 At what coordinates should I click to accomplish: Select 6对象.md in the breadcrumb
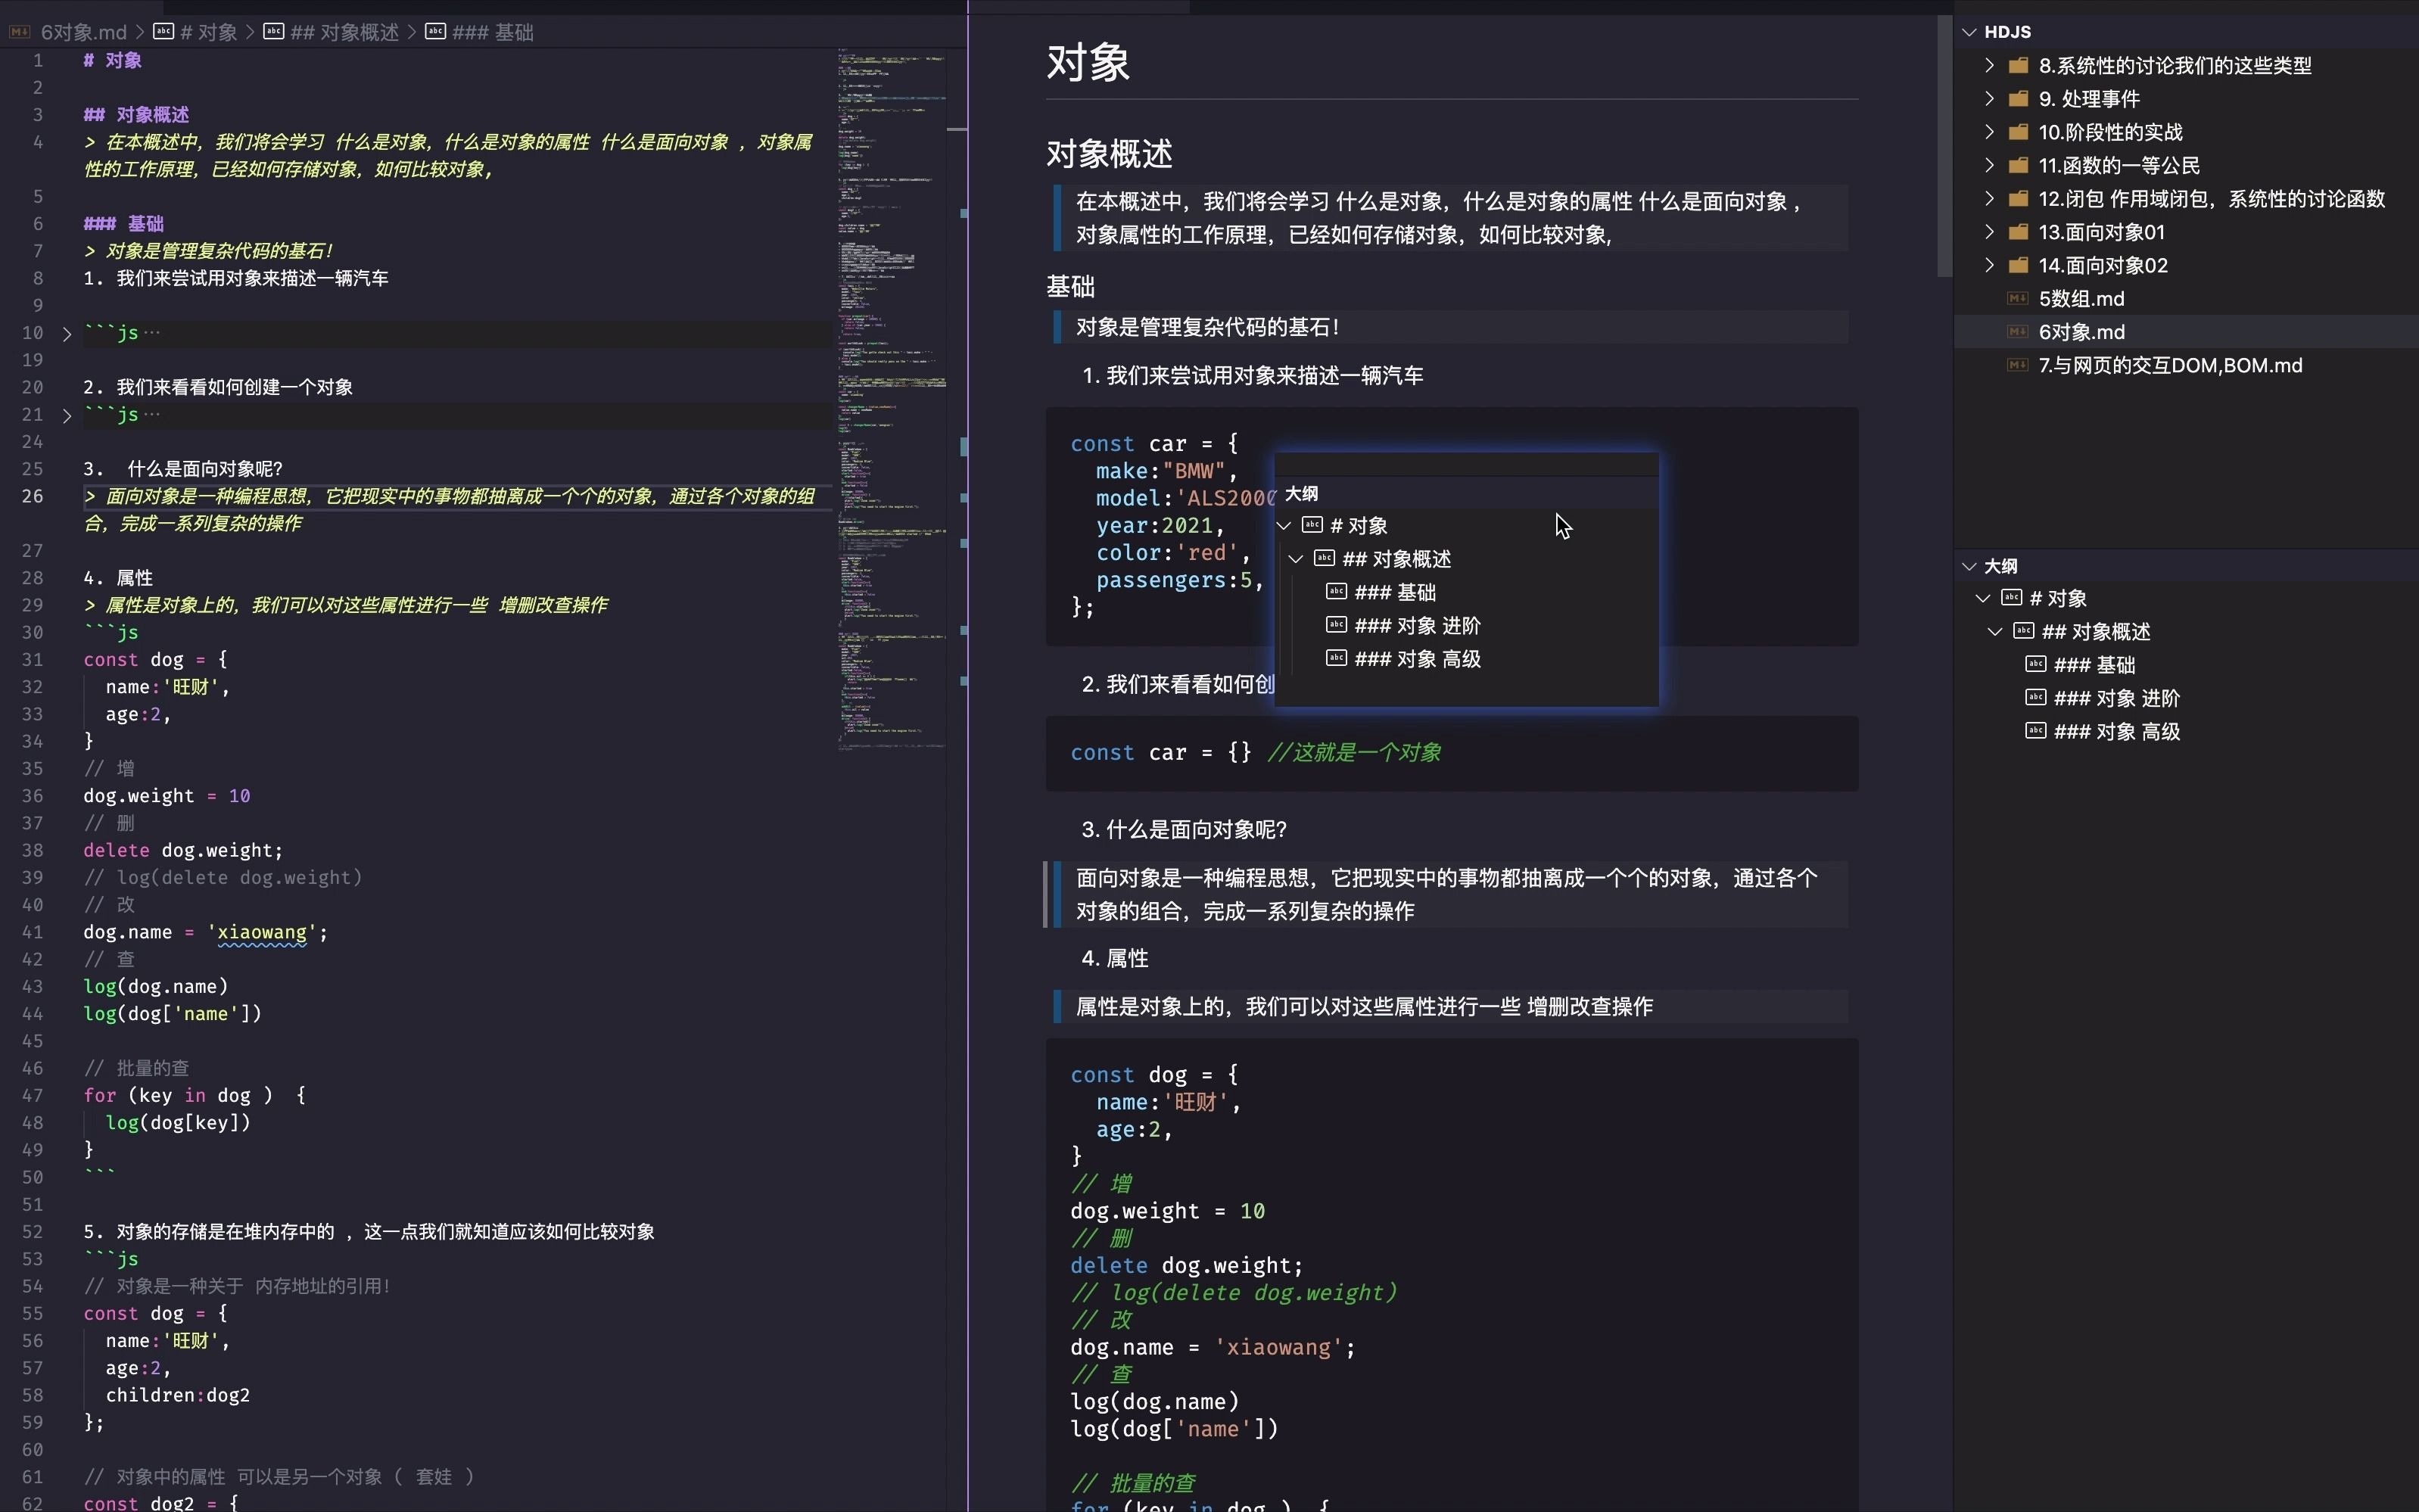[83, 33]
